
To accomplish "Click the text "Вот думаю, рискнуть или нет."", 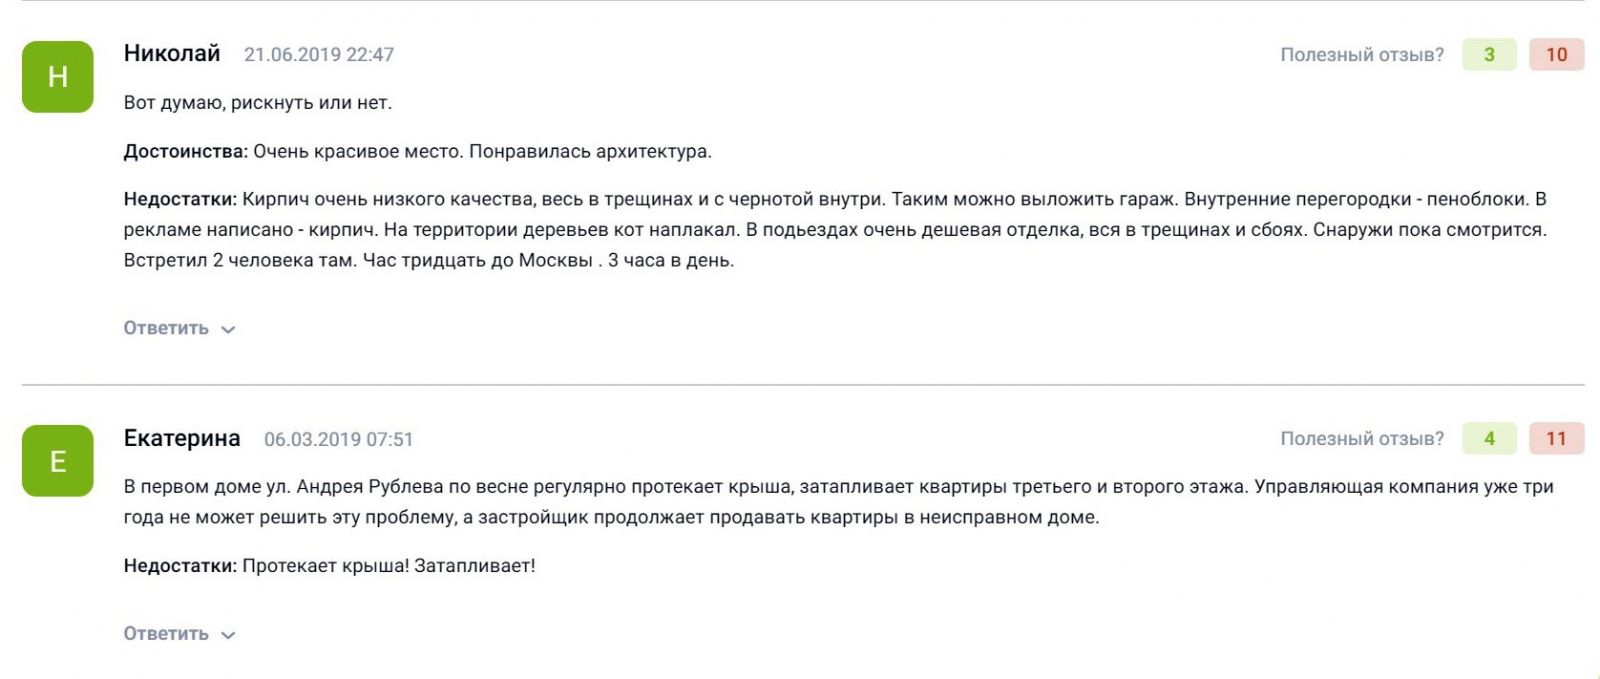I will (258, 103).
